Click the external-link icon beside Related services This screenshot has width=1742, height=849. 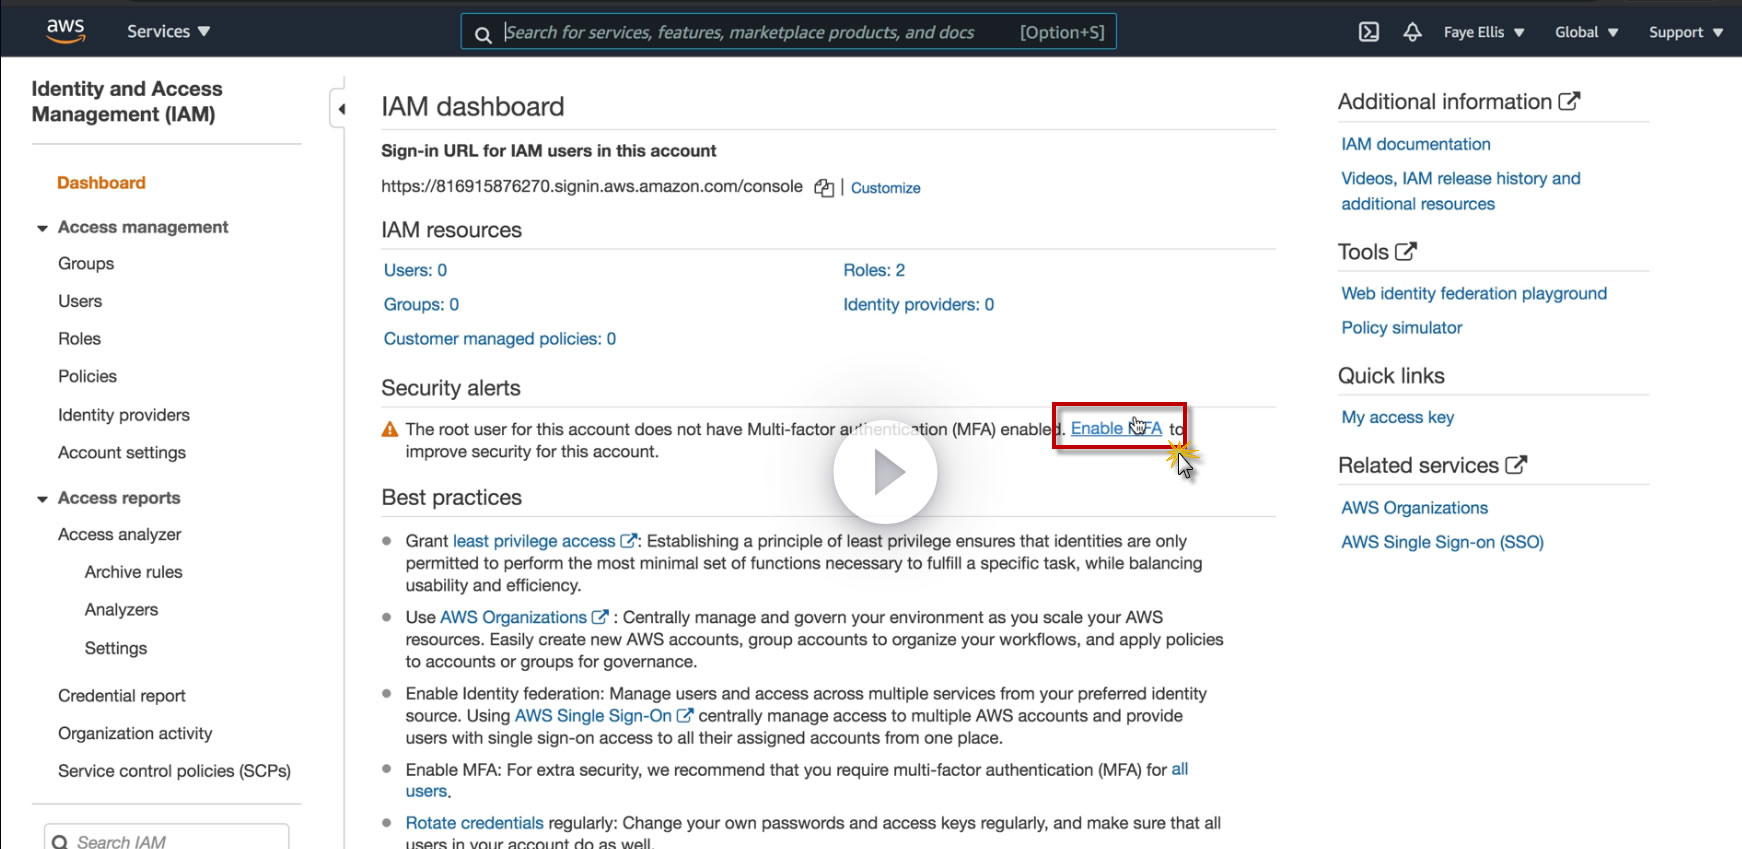tap(1516, 465)
